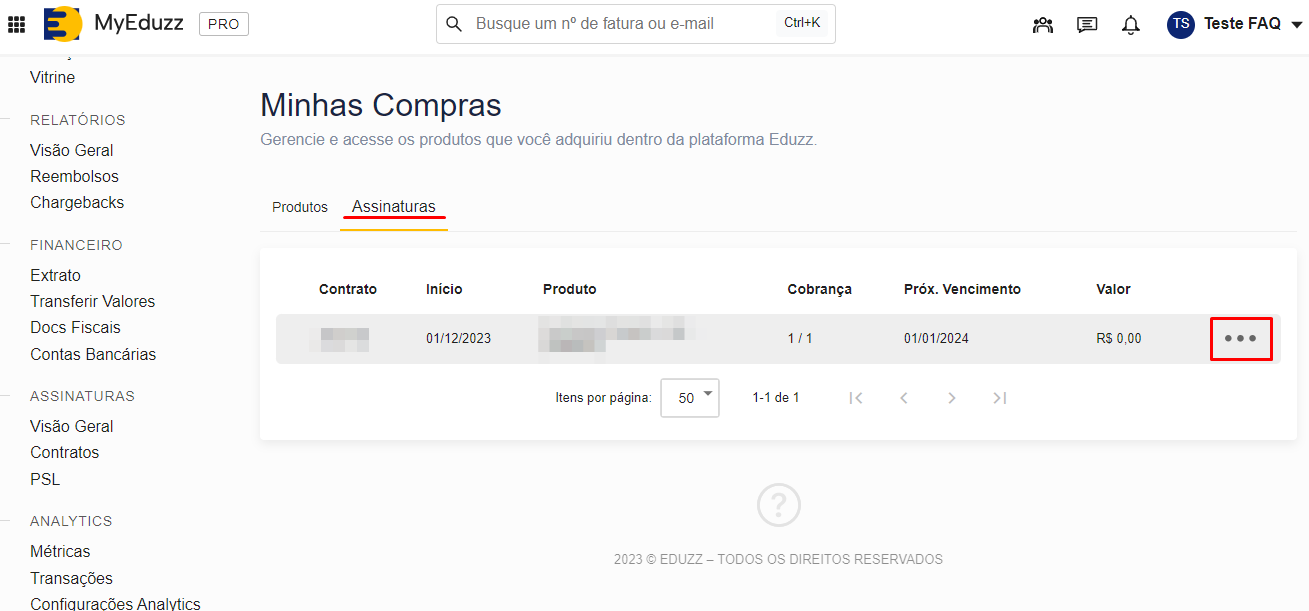Select the Assinaturas tab
Image resolution: width=1309 pixels, height=611 pixels.
(x=394, y=207)
